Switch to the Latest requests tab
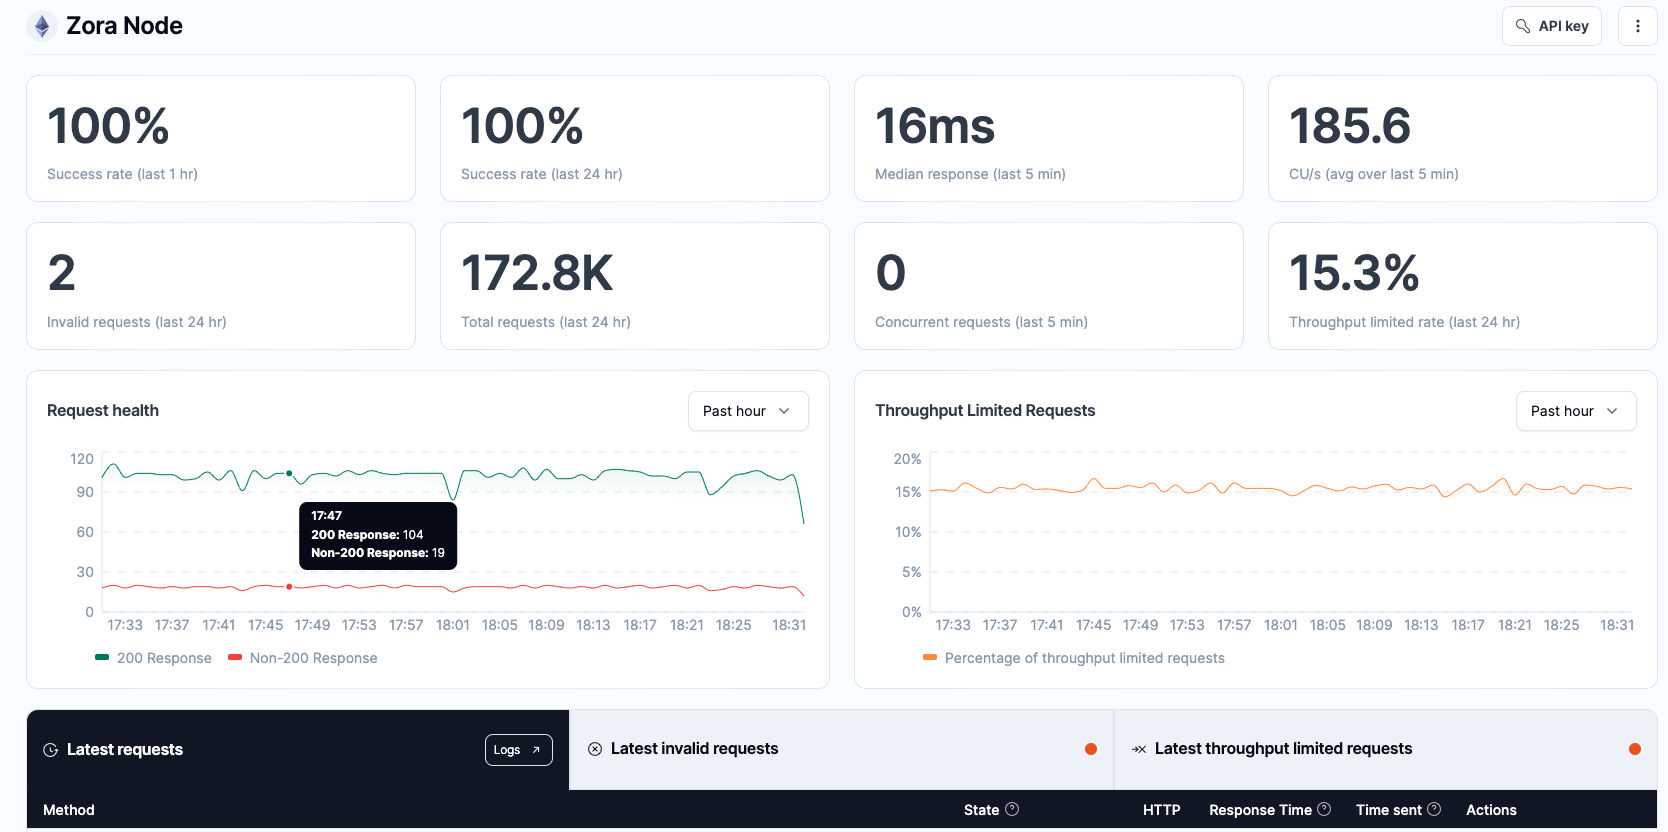 (298, 750)
